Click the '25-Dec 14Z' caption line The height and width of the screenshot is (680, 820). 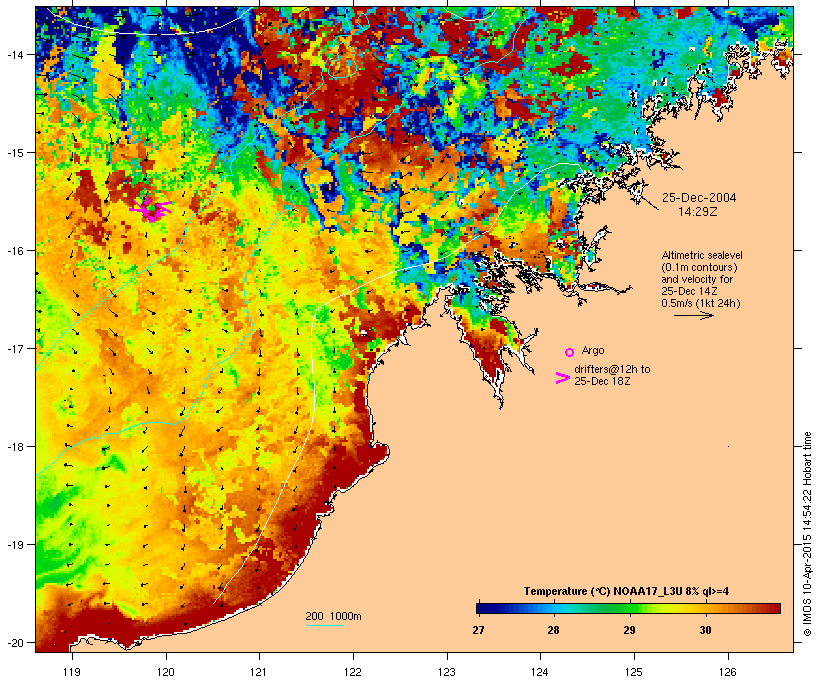[689, 291]
